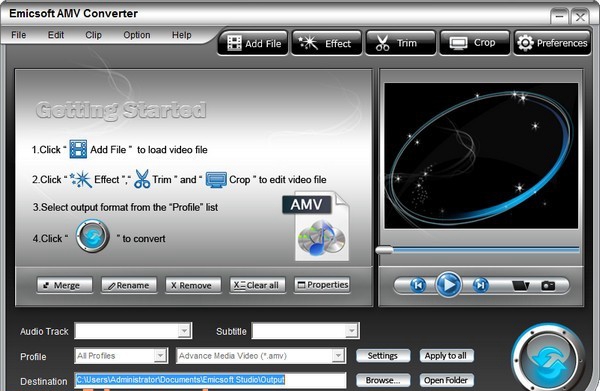Click the Add File toolbar button
600x391 pixels.
[x=253, y=43]
